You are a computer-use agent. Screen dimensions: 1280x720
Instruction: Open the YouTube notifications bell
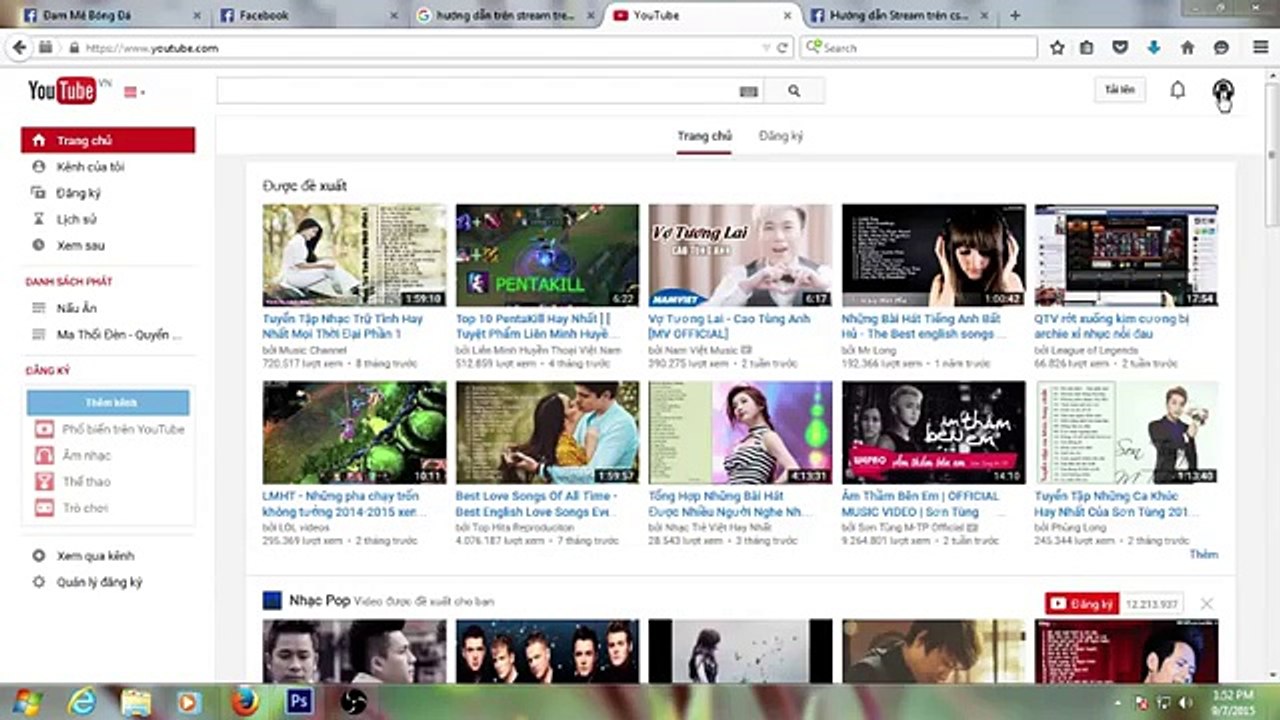[1178, 90]
